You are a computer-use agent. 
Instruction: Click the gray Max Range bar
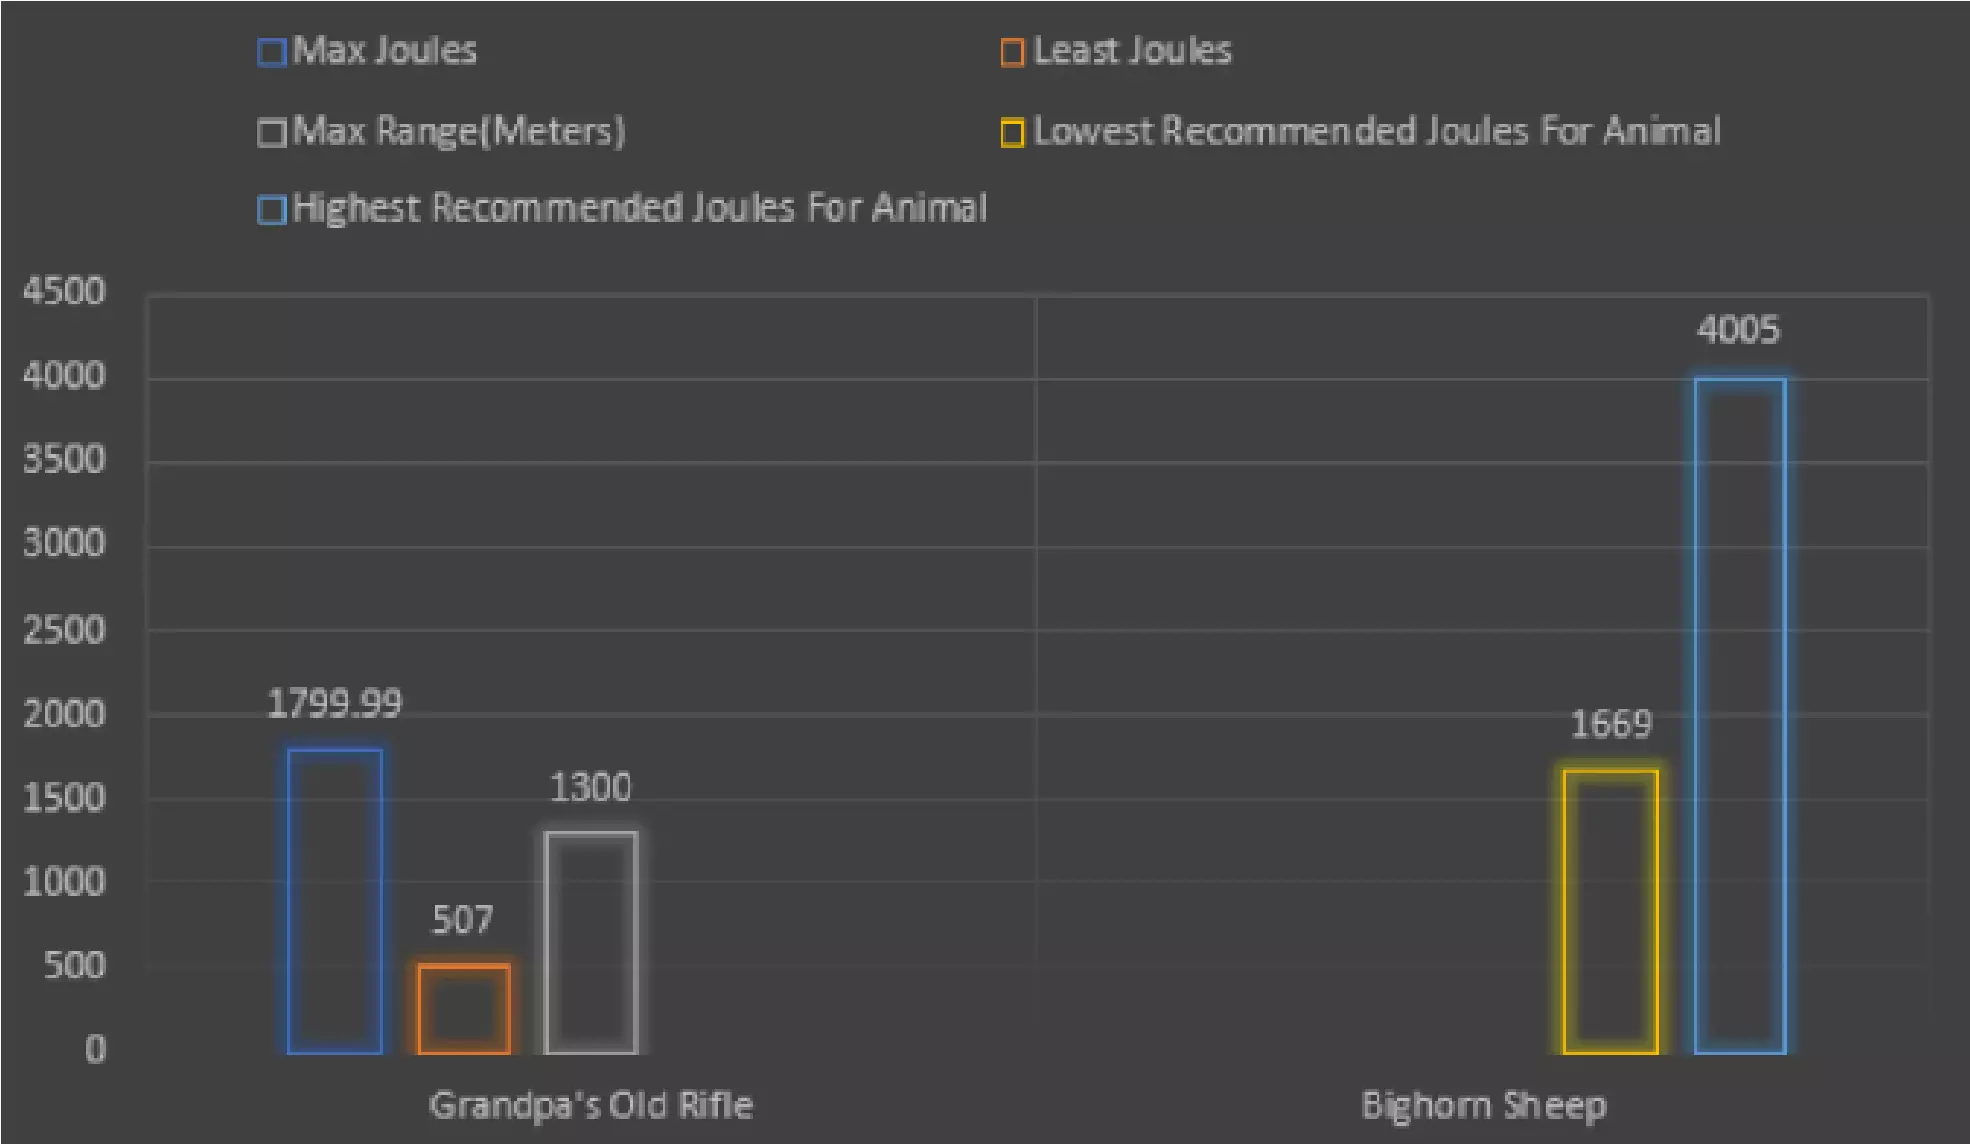pos(591,942)
